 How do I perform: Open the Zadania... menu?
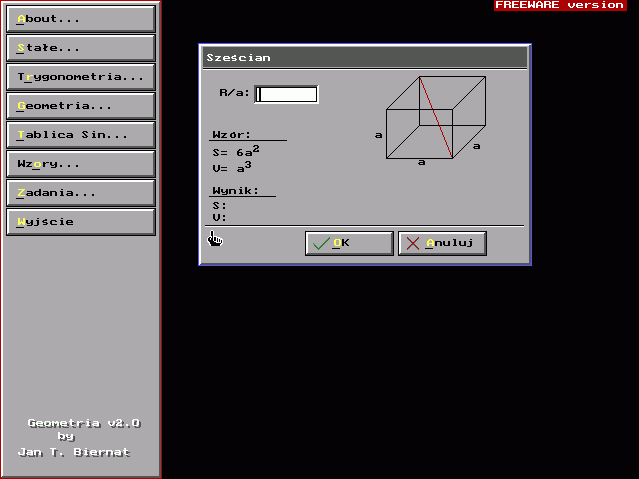[81, 193]
